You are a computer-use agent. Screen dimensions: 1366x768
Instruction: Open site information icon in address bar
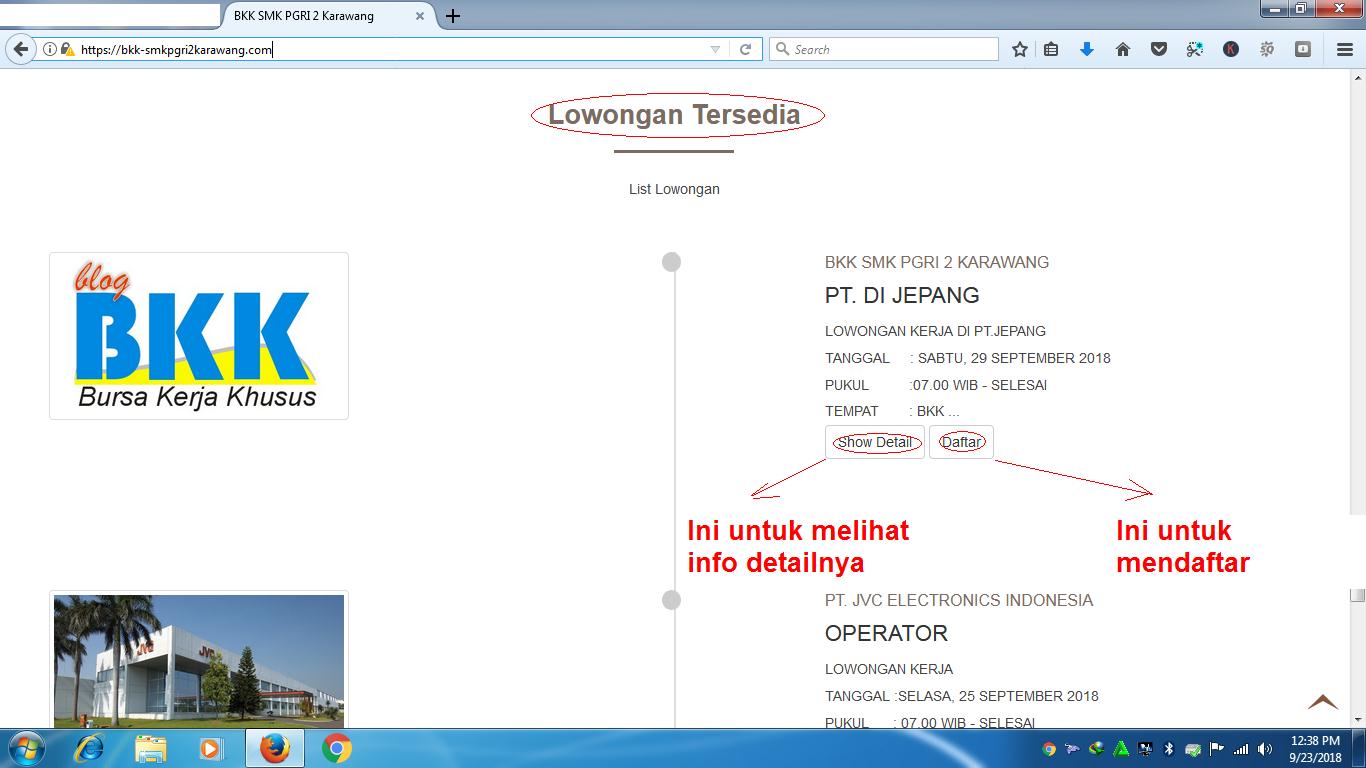coord(49,49)
